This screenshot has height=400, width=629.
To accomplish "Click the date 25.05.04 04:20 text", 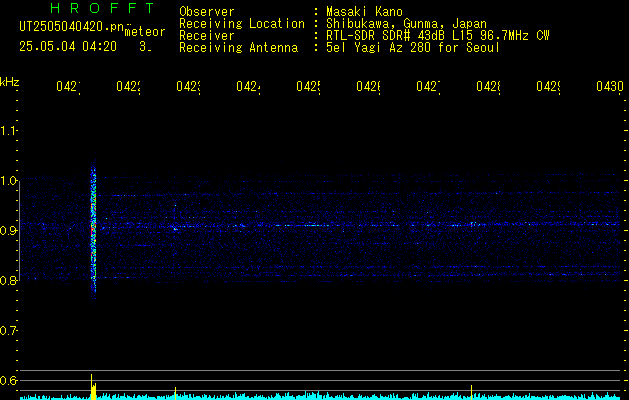I will pos(68,47).
